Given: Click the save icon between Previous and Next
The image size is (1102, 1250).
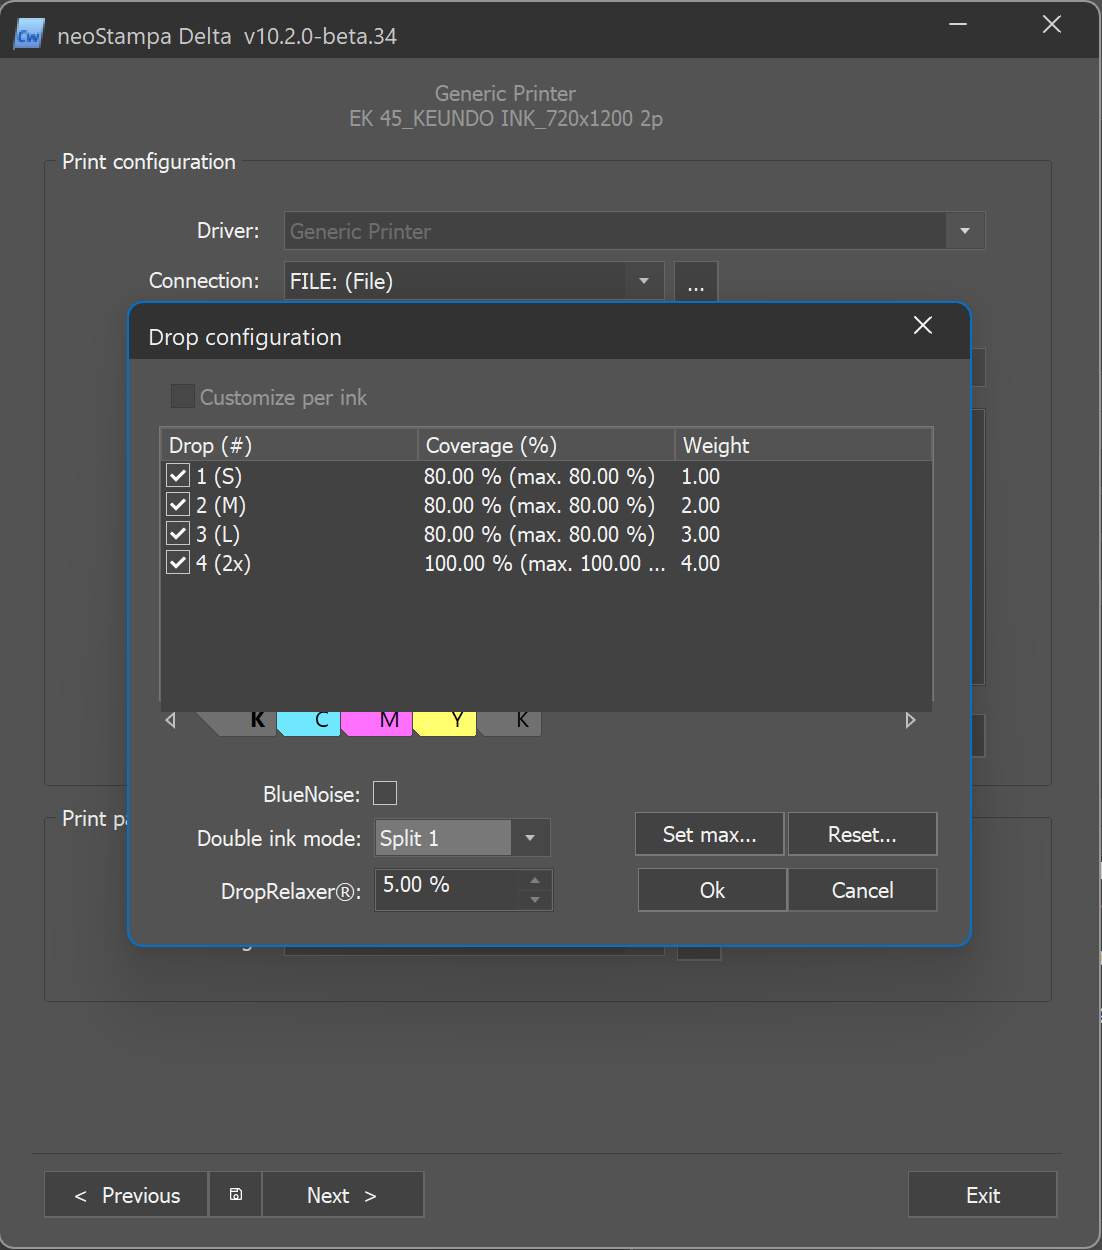Looking at the screenshot, I should pos(236,1194).
